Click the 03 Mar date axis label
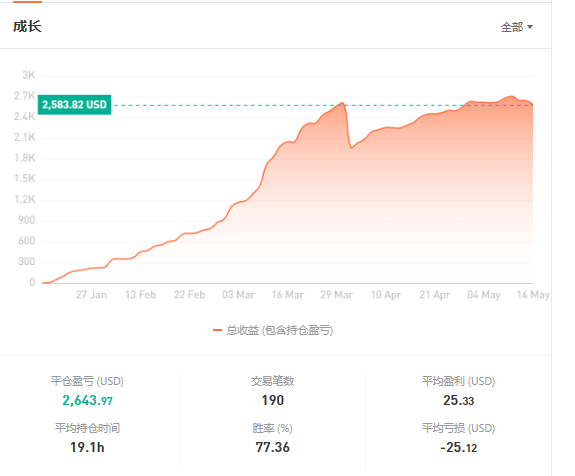 tap(238, 295)
